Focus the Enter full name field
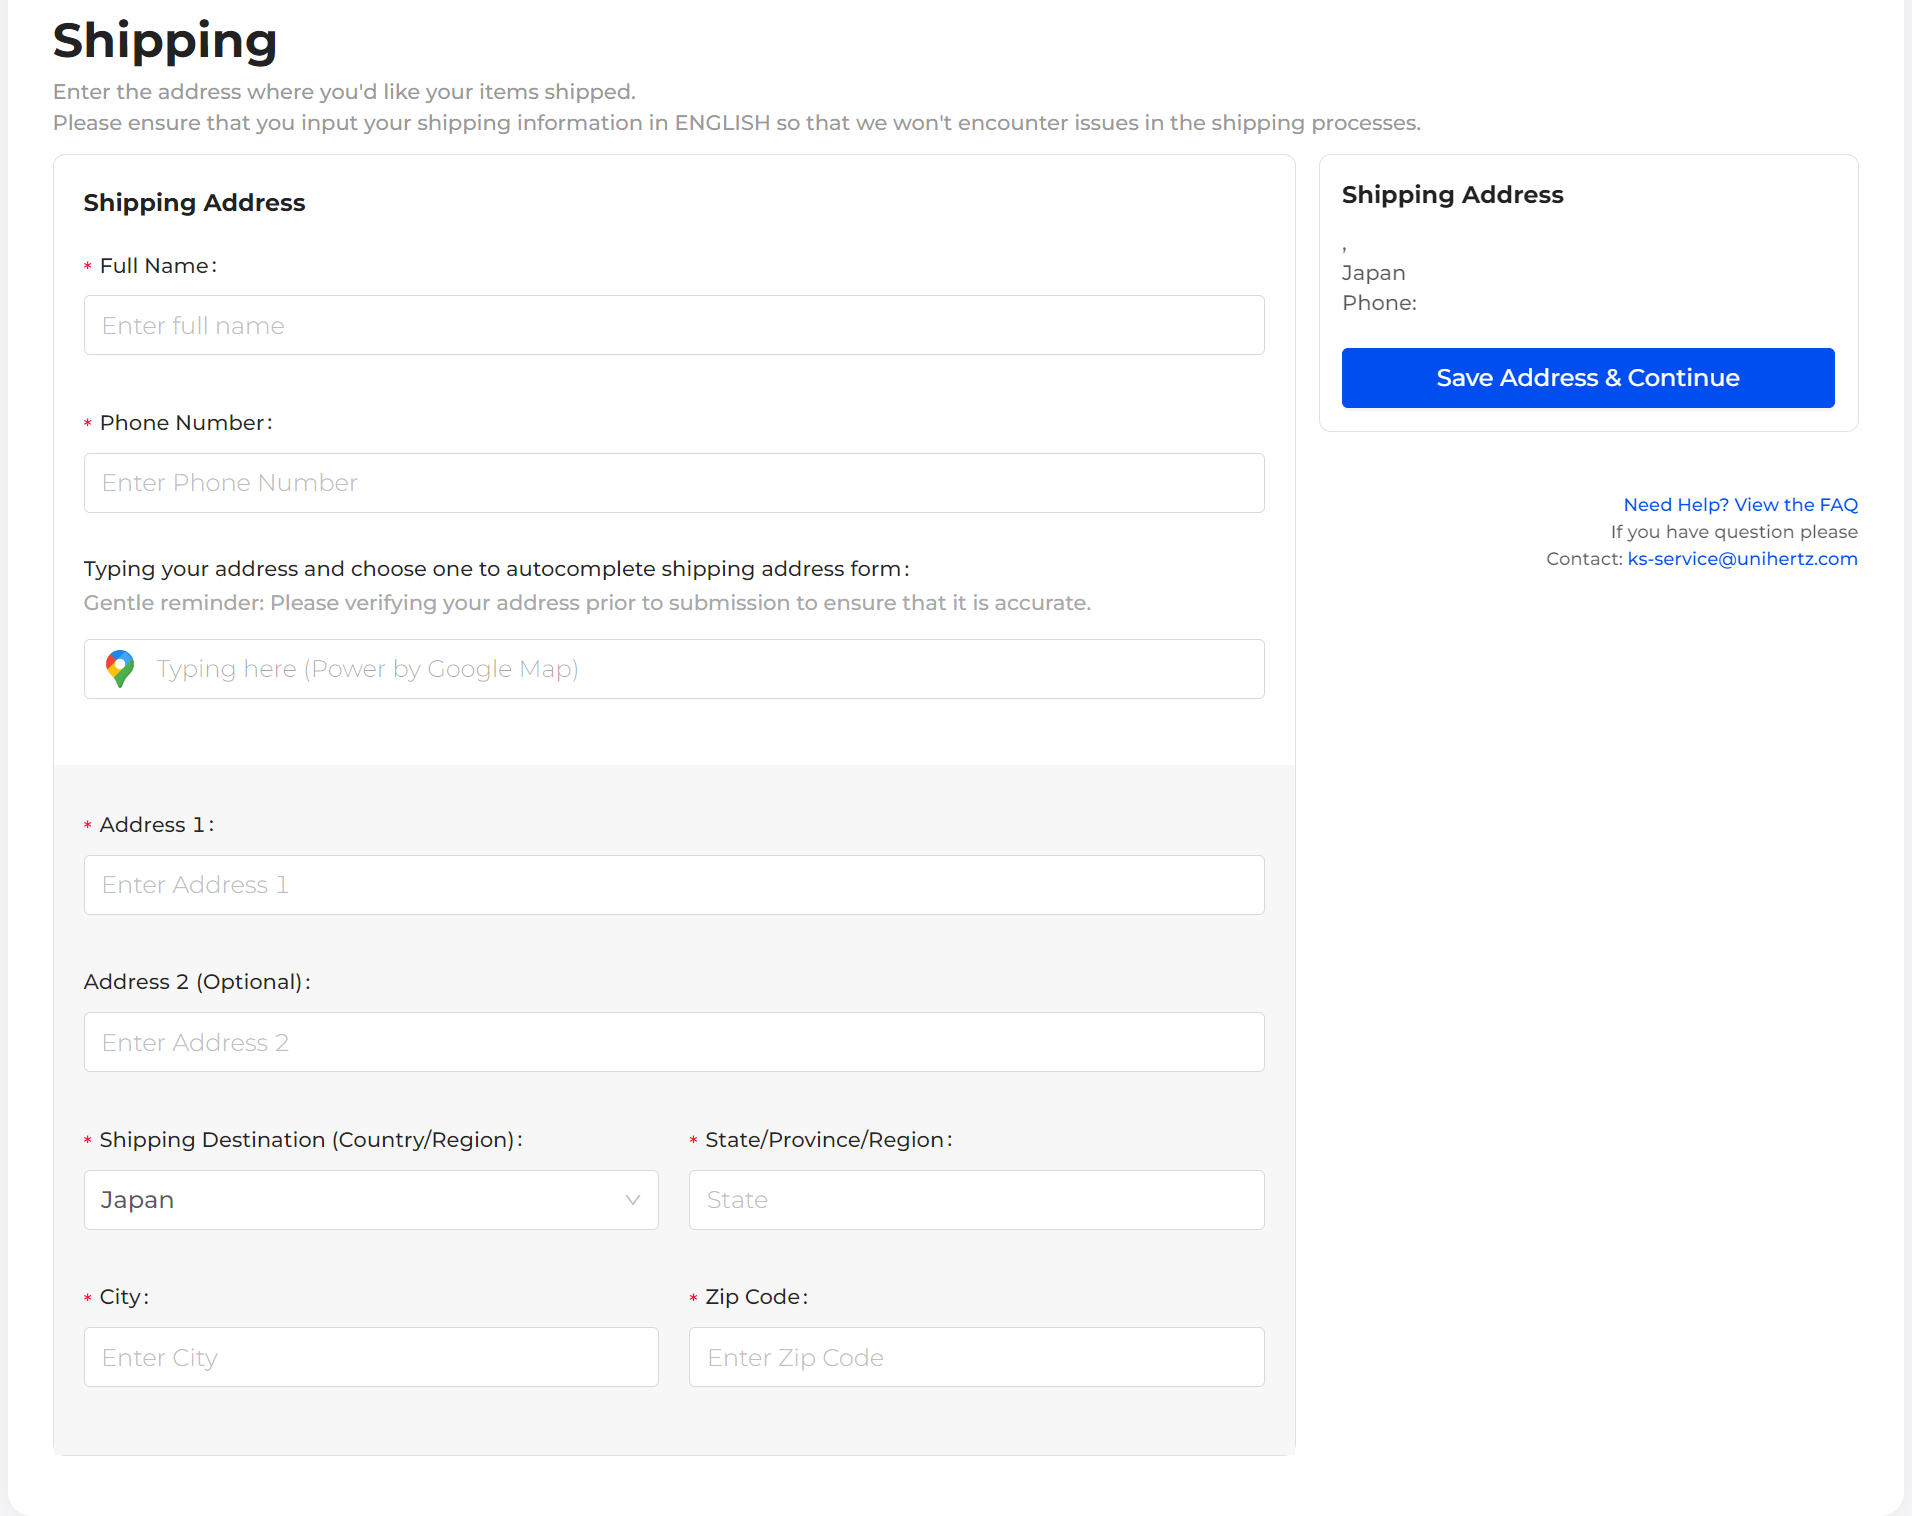Image resolution: width=1912 pixels, height=1516 pixels. coord(673,325)
